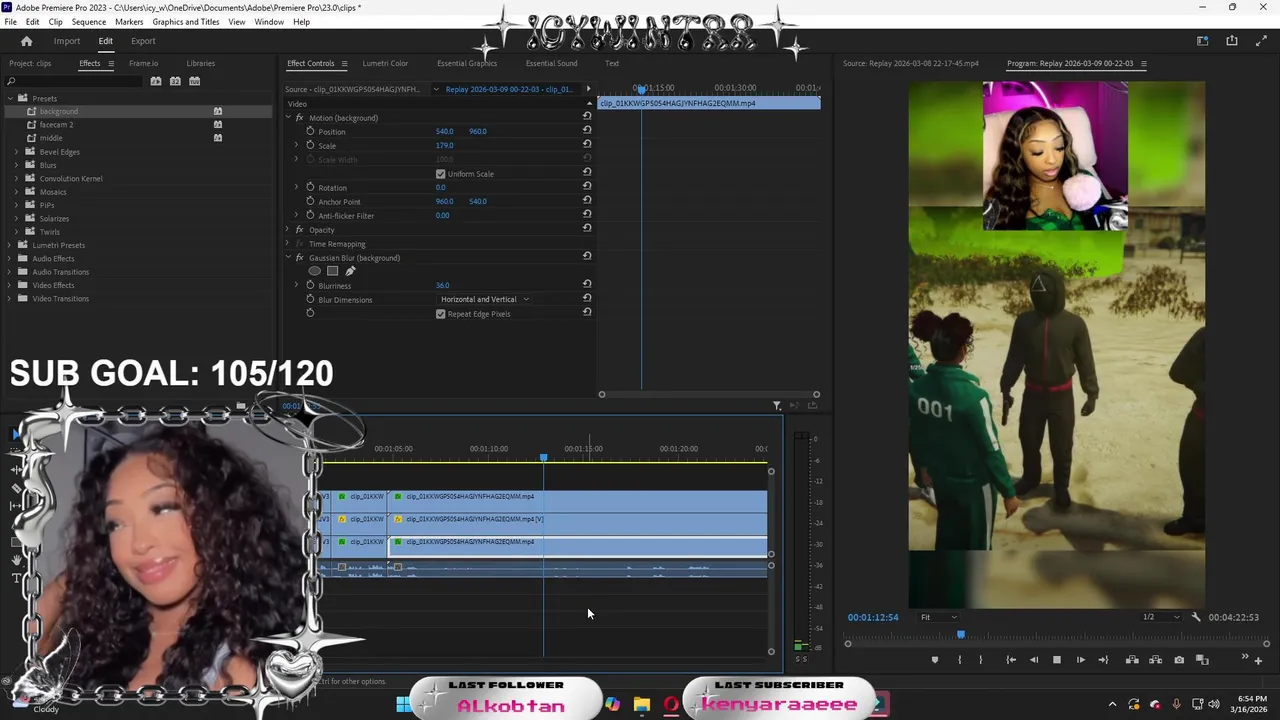Image resolution: width=1280 pixels, height=720 pixels.
Task: Open the Fit zoom level dropdown
Action: tap(938, 617)
